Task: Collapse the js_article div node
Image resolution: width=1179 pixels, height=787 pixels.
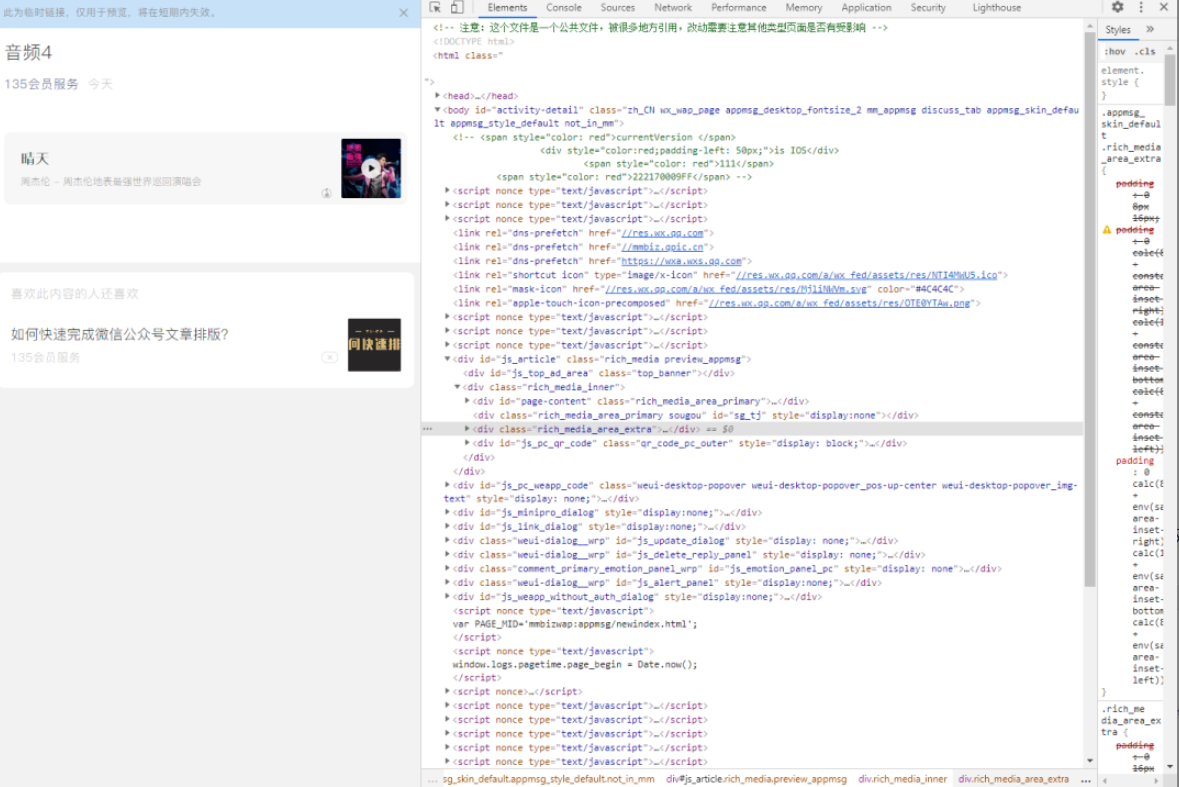Action: point(447,359)
